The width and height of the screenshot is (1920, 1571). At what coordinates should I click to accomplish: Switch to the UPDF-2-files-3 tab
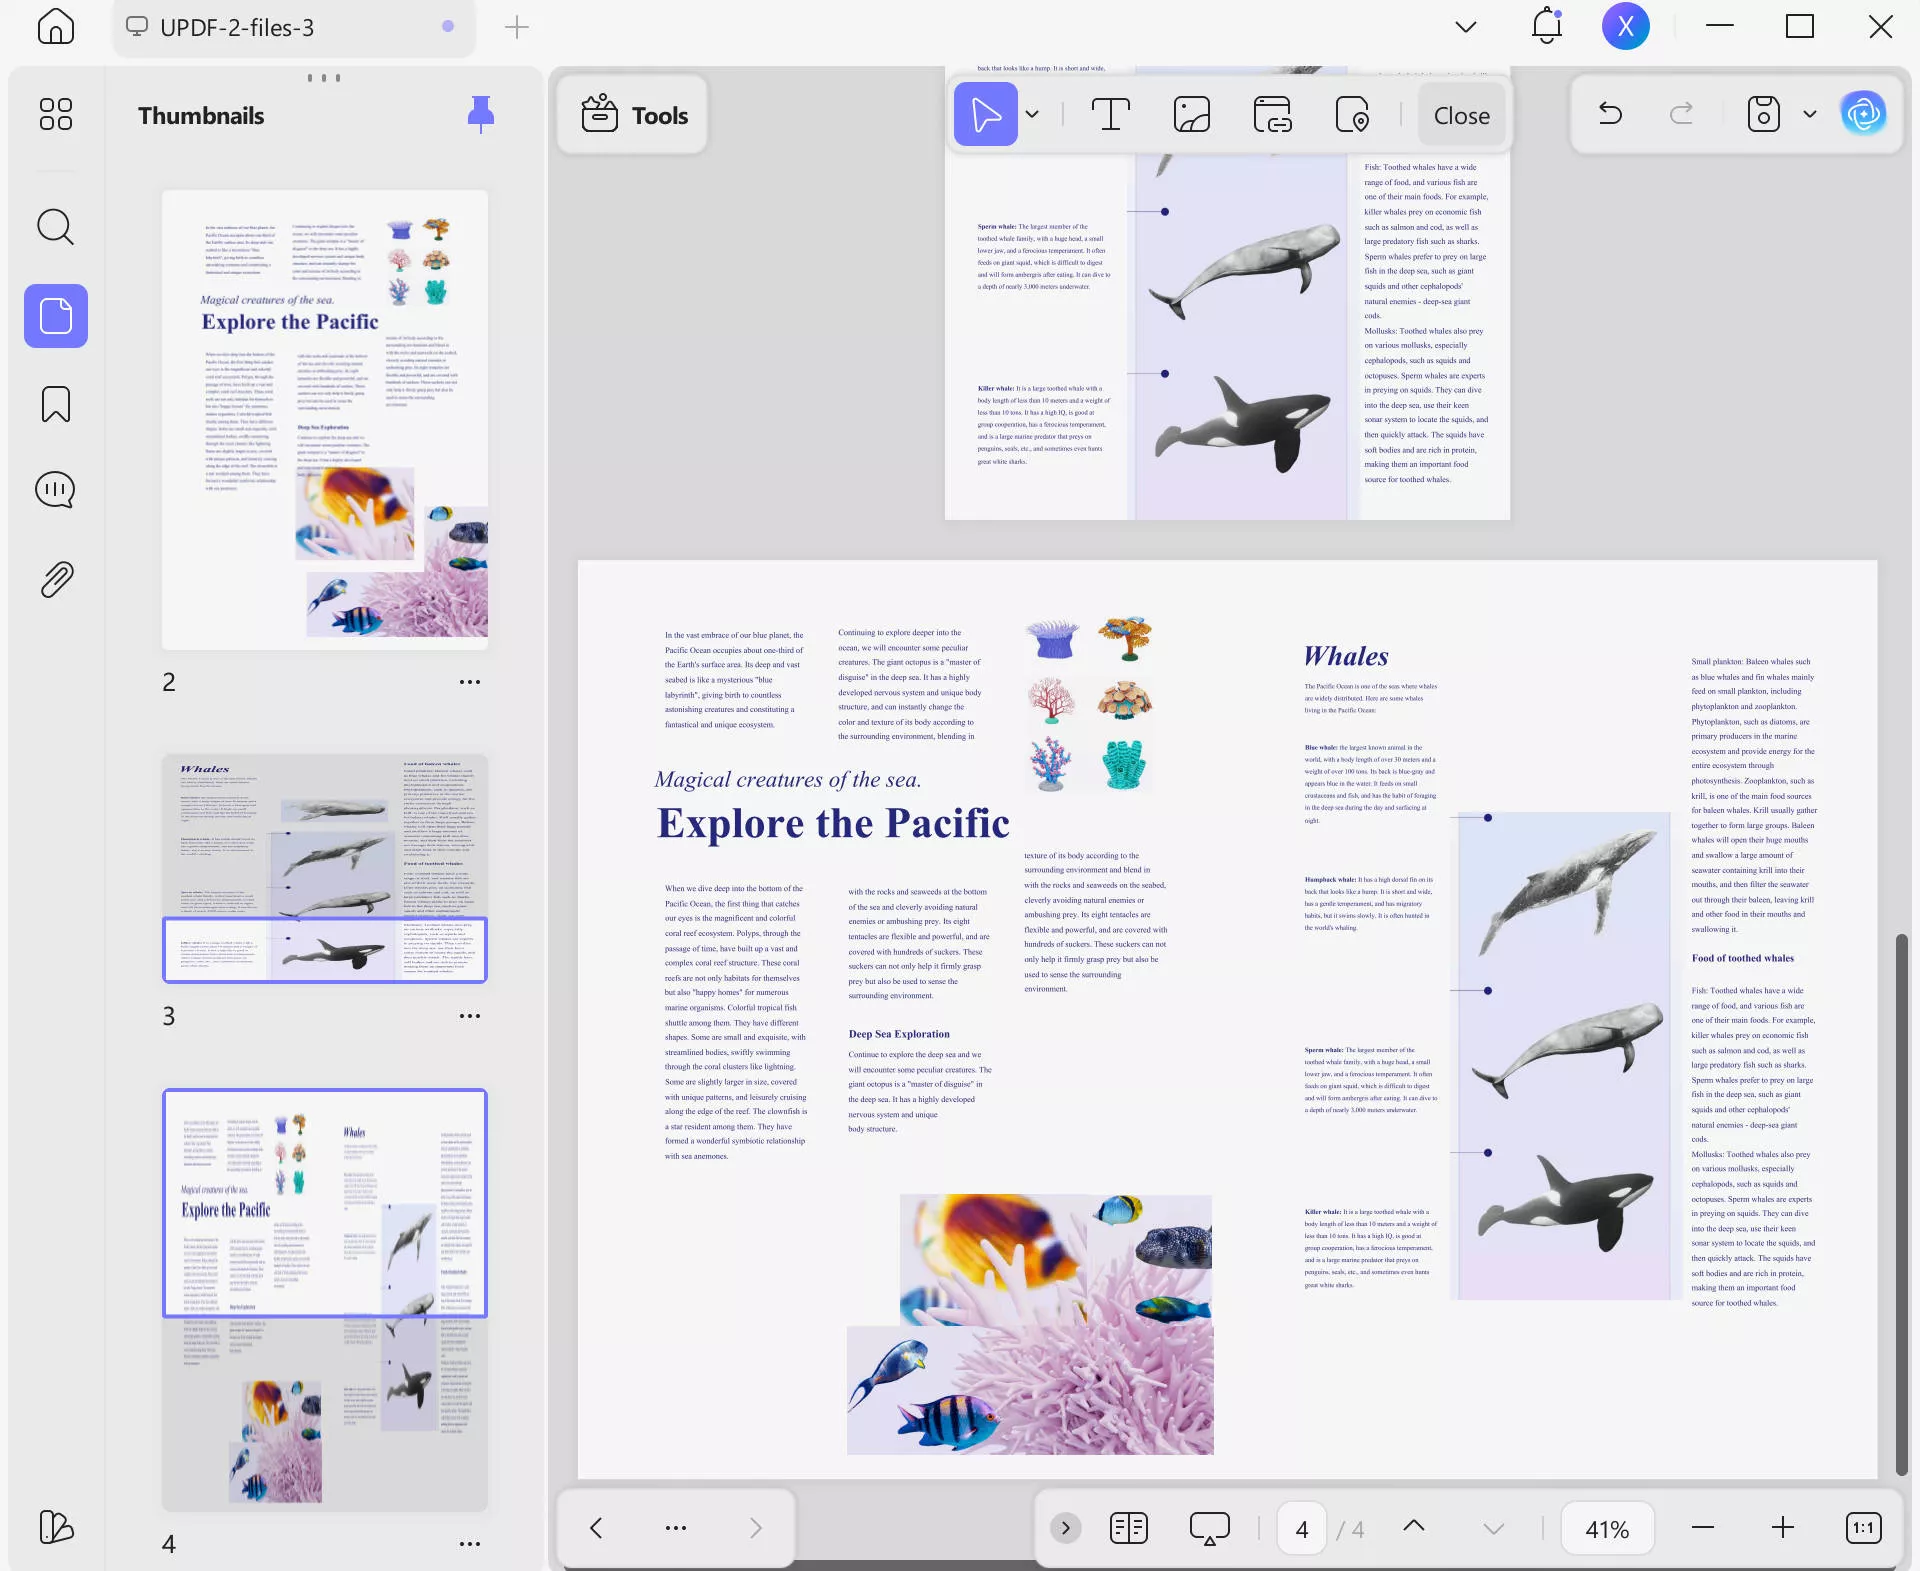click(237, 28)
